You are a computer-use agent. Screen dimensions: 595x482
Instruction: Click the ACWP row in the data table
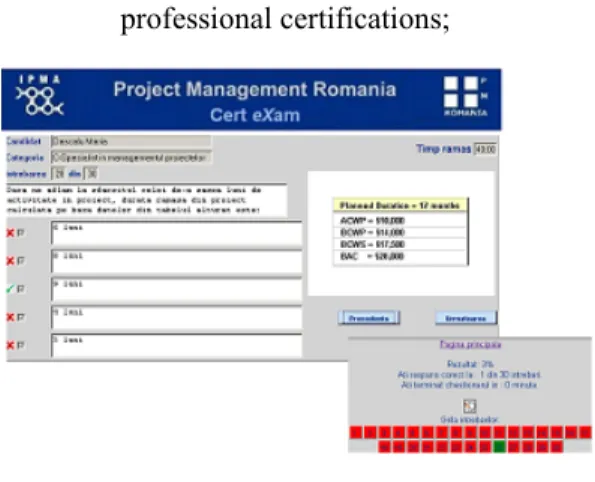(400, 221)
